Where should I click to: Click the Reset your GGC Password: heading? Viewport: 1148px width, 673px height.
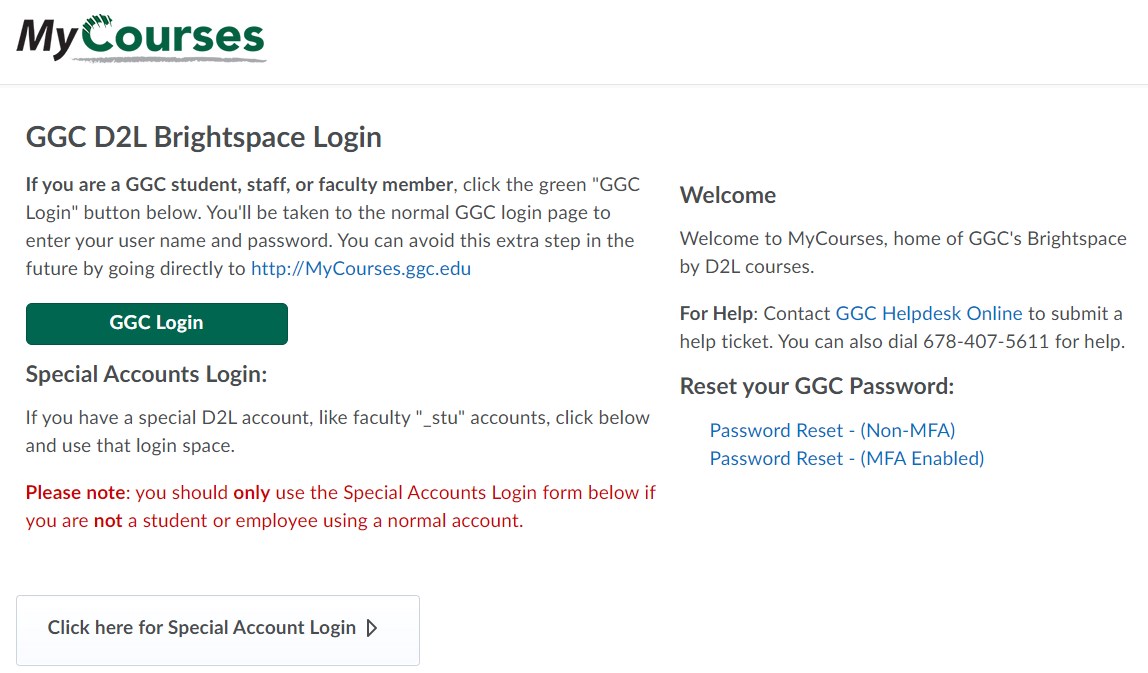point(817,386)
